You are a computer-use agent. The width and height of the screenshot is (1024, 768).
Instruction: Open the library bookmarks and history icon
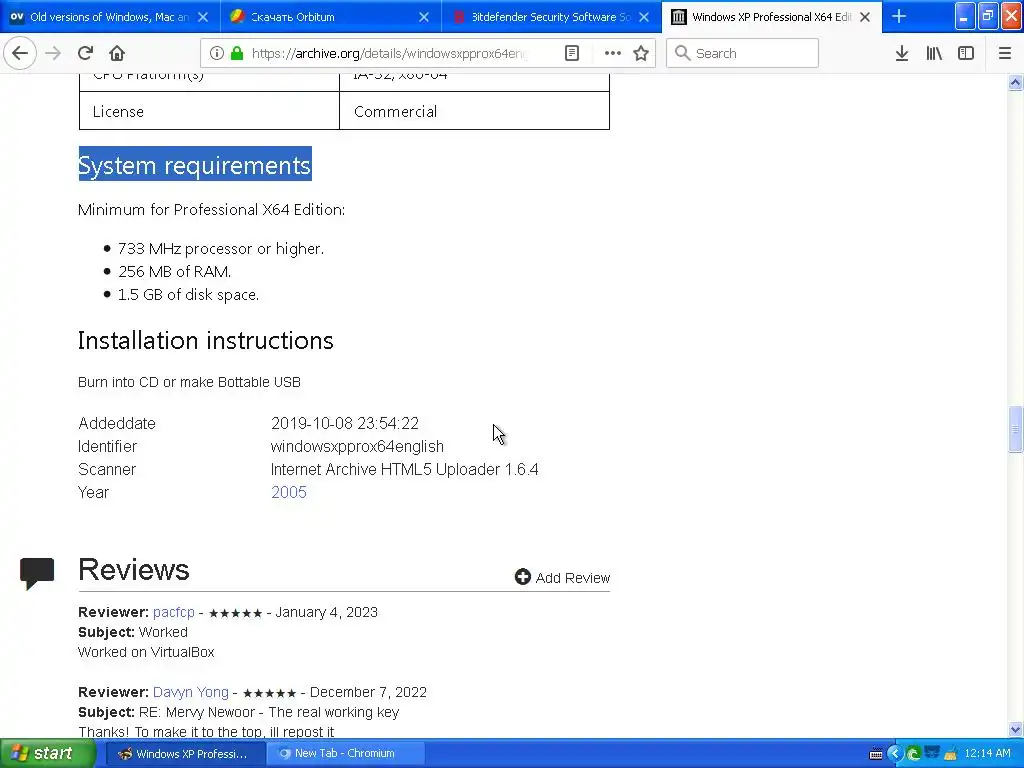point(934,53)
